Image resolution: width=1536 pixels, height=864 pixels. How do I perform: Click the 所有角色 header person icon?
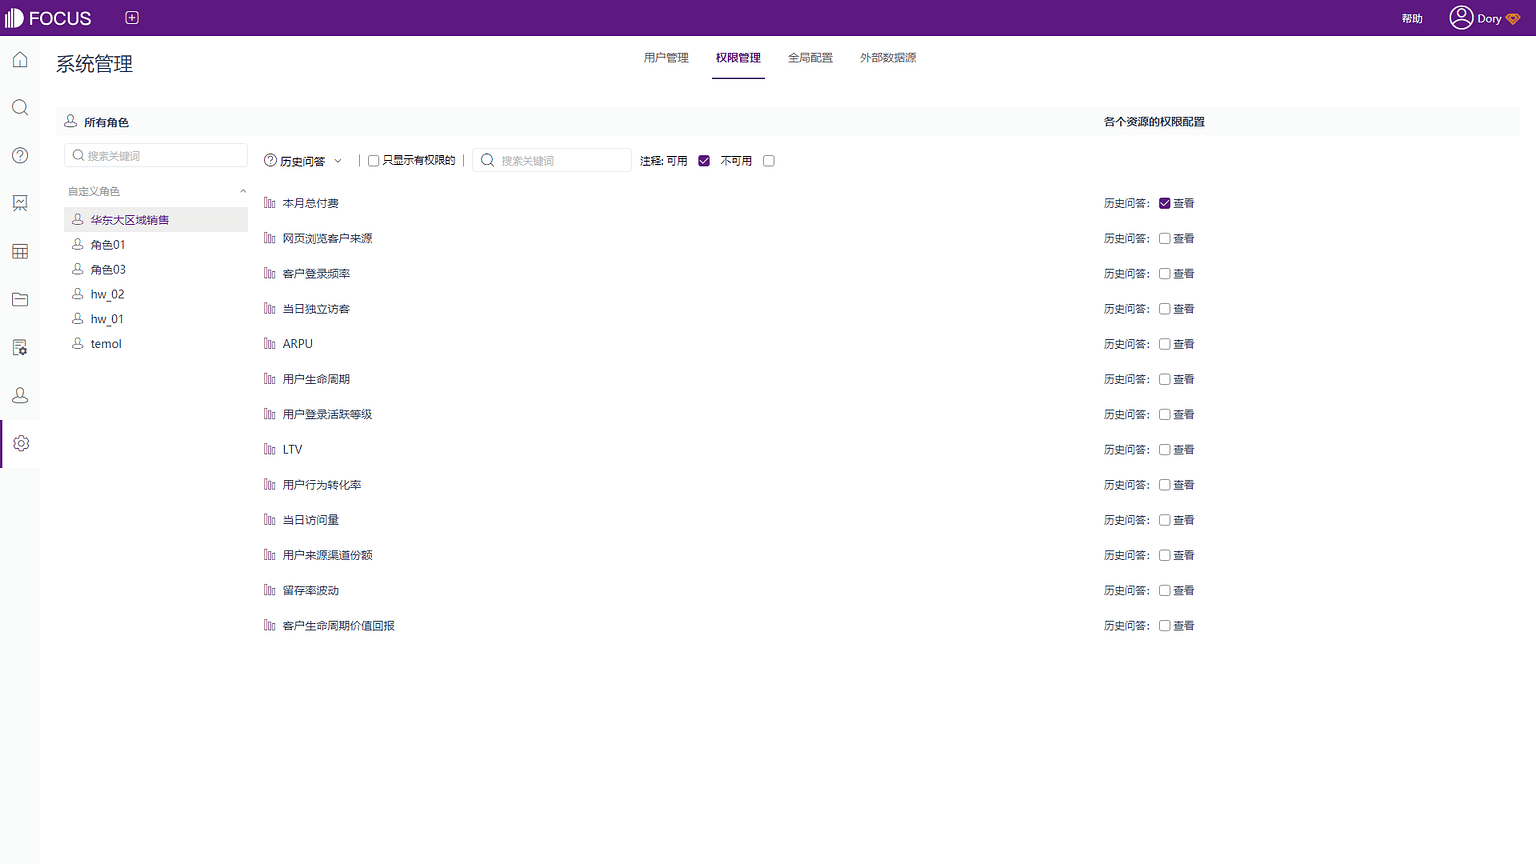[x=71, y=121]
